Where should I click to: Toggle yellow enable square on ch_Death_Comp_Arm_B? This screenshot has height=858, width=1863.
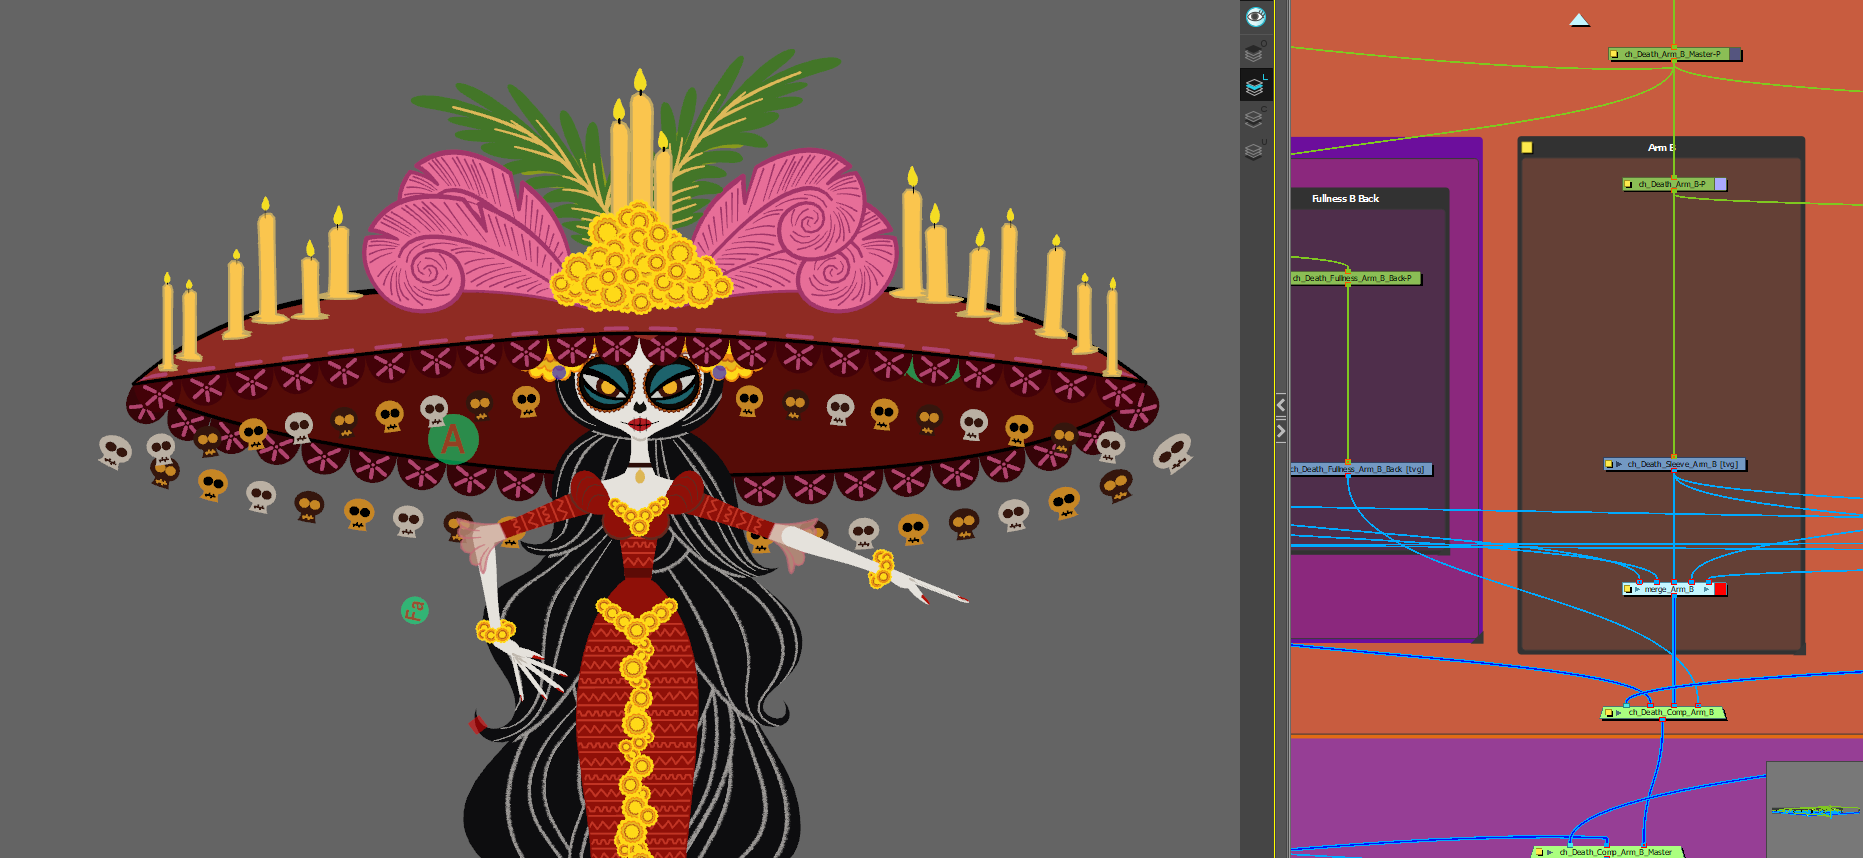point(1608,713)
